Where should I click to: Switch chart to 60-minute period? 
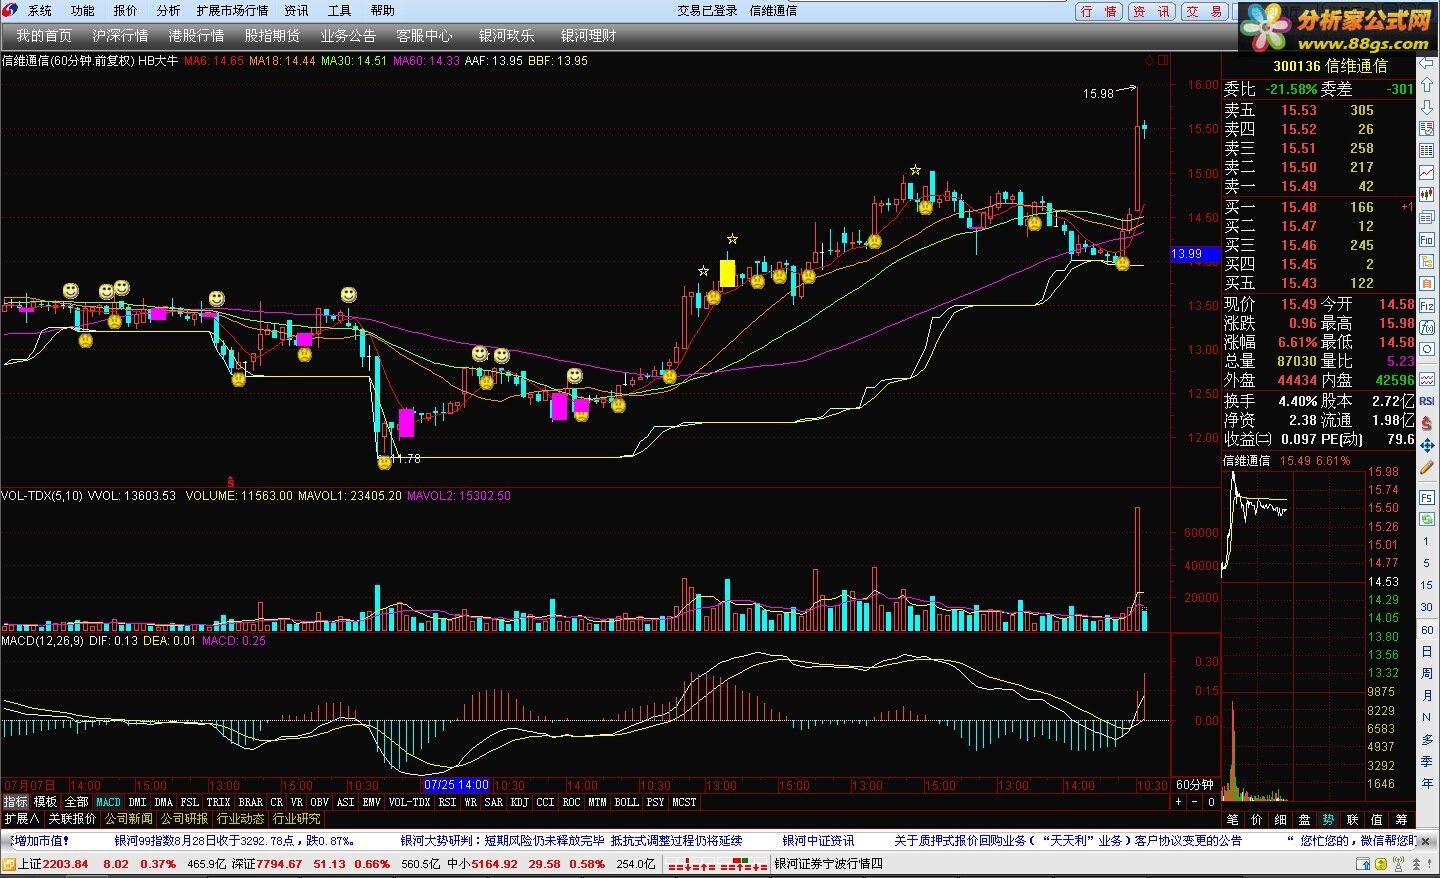tap(1427, 629)
